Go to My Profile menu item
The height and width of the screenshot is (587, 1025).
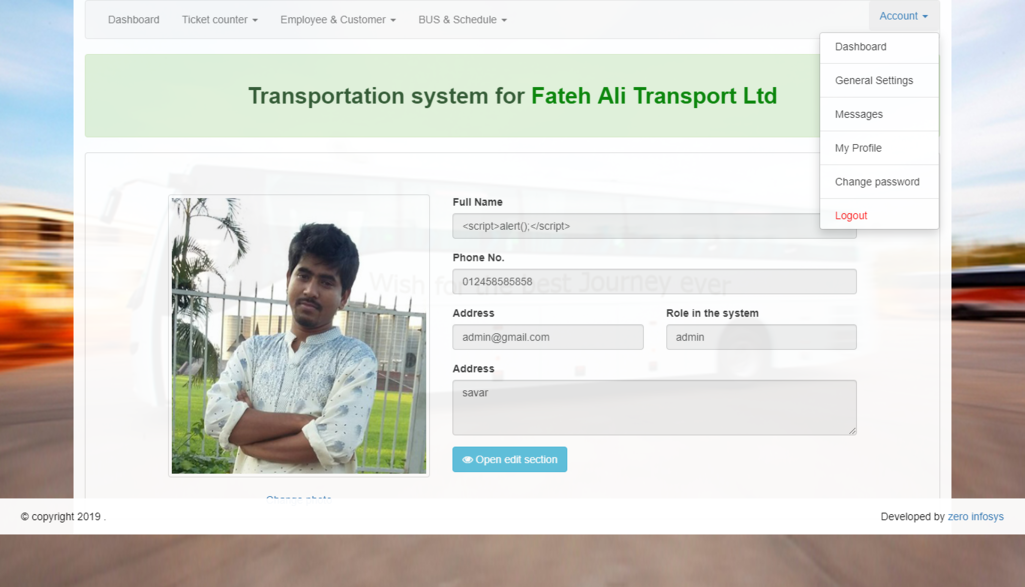coord(858,148)
